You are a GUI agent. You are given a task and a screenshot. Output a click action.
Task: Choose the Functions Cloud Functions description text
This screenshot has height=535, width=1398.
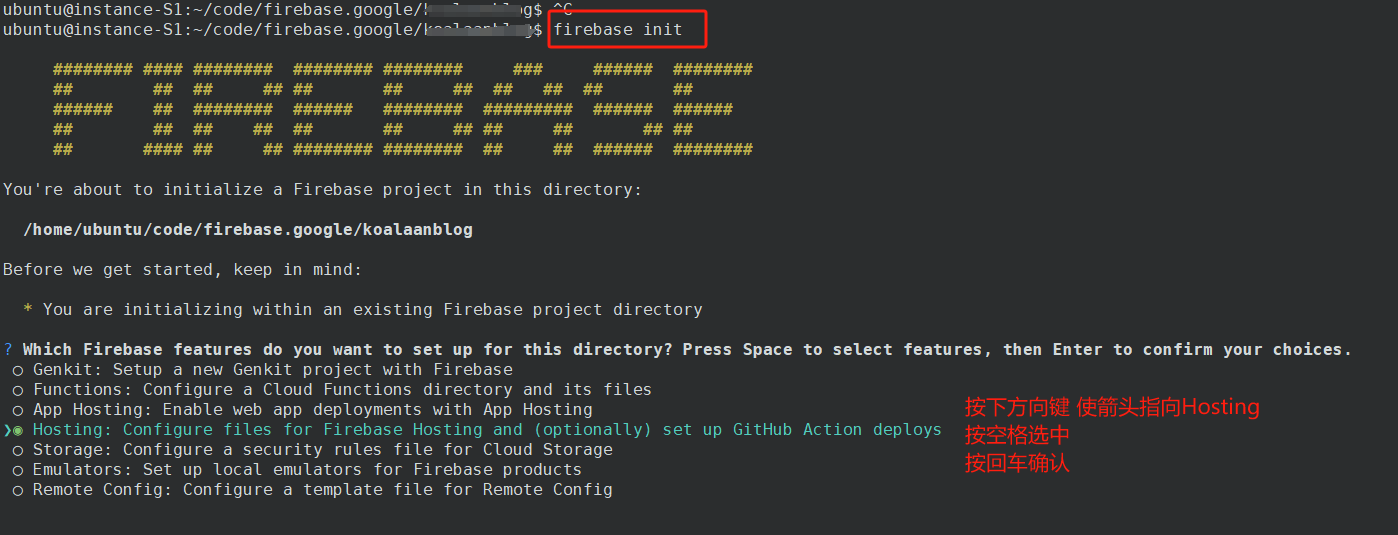[x=342, y=390]
